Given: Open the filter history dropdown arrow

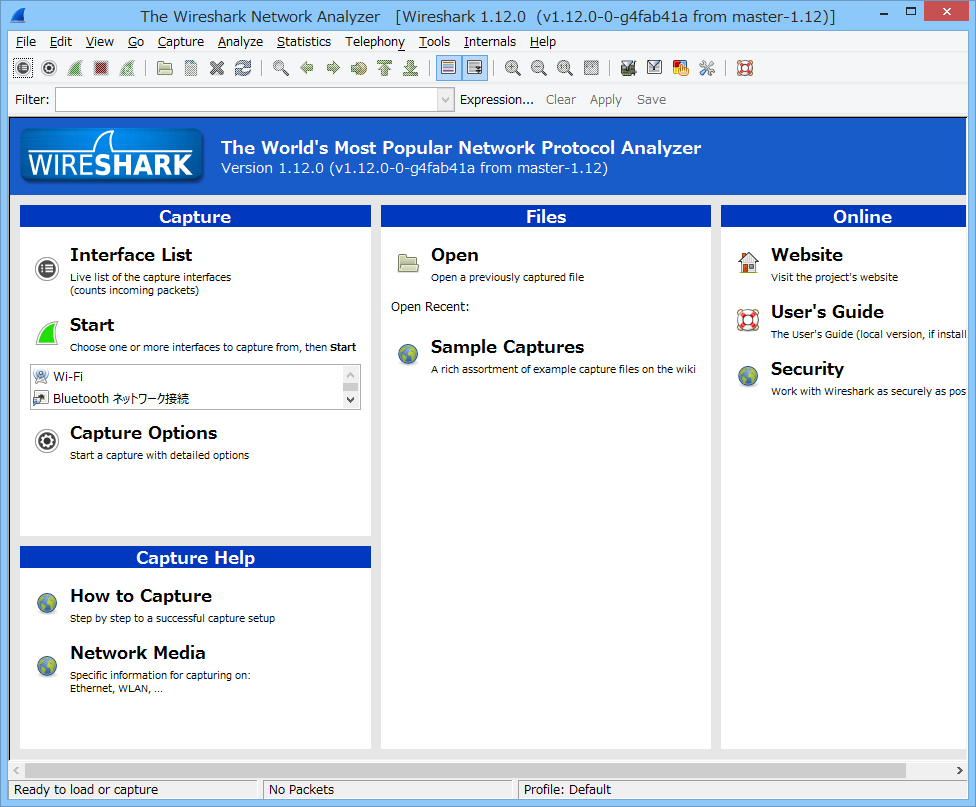Looking at the screenshot, I should point(443,99).
